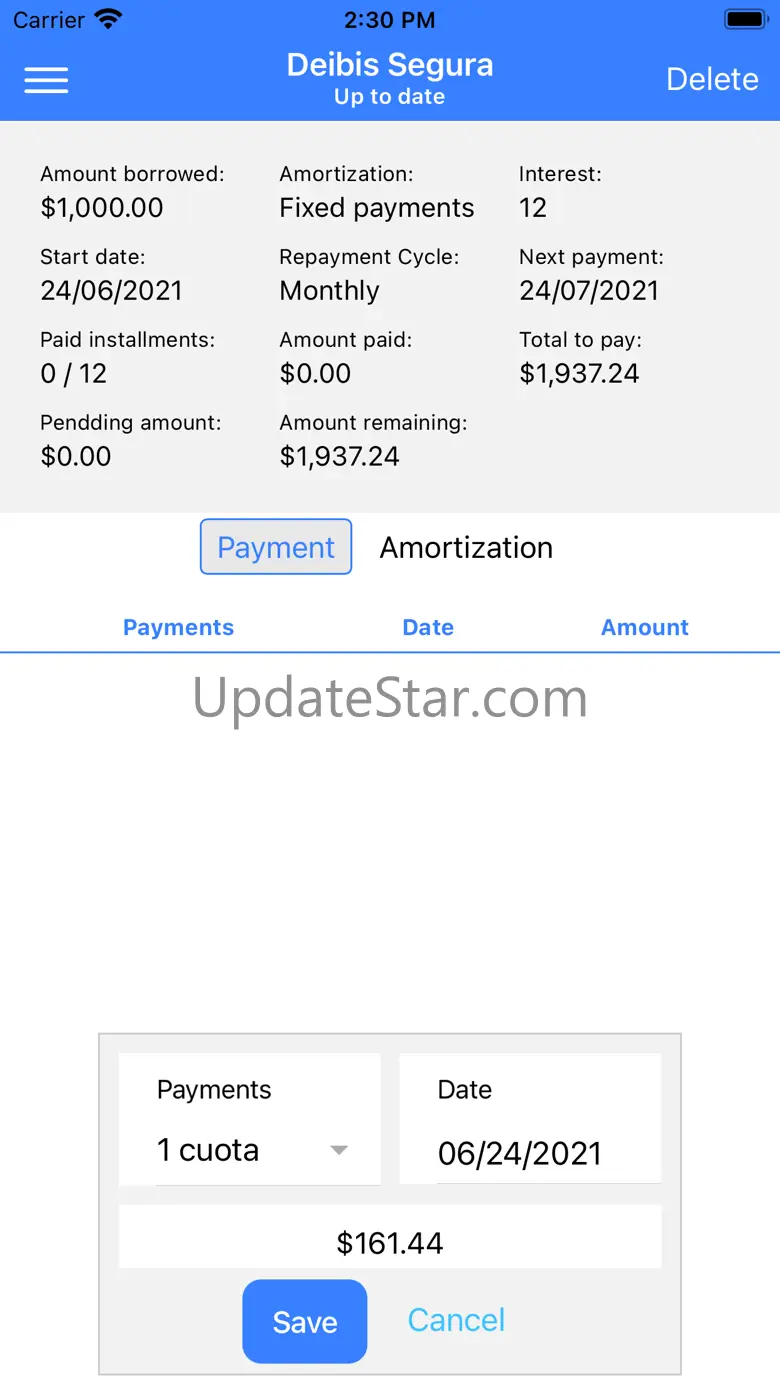Click the Payments column header
The height and width of the screenshot is (1387, 780).
pos(178,628)
